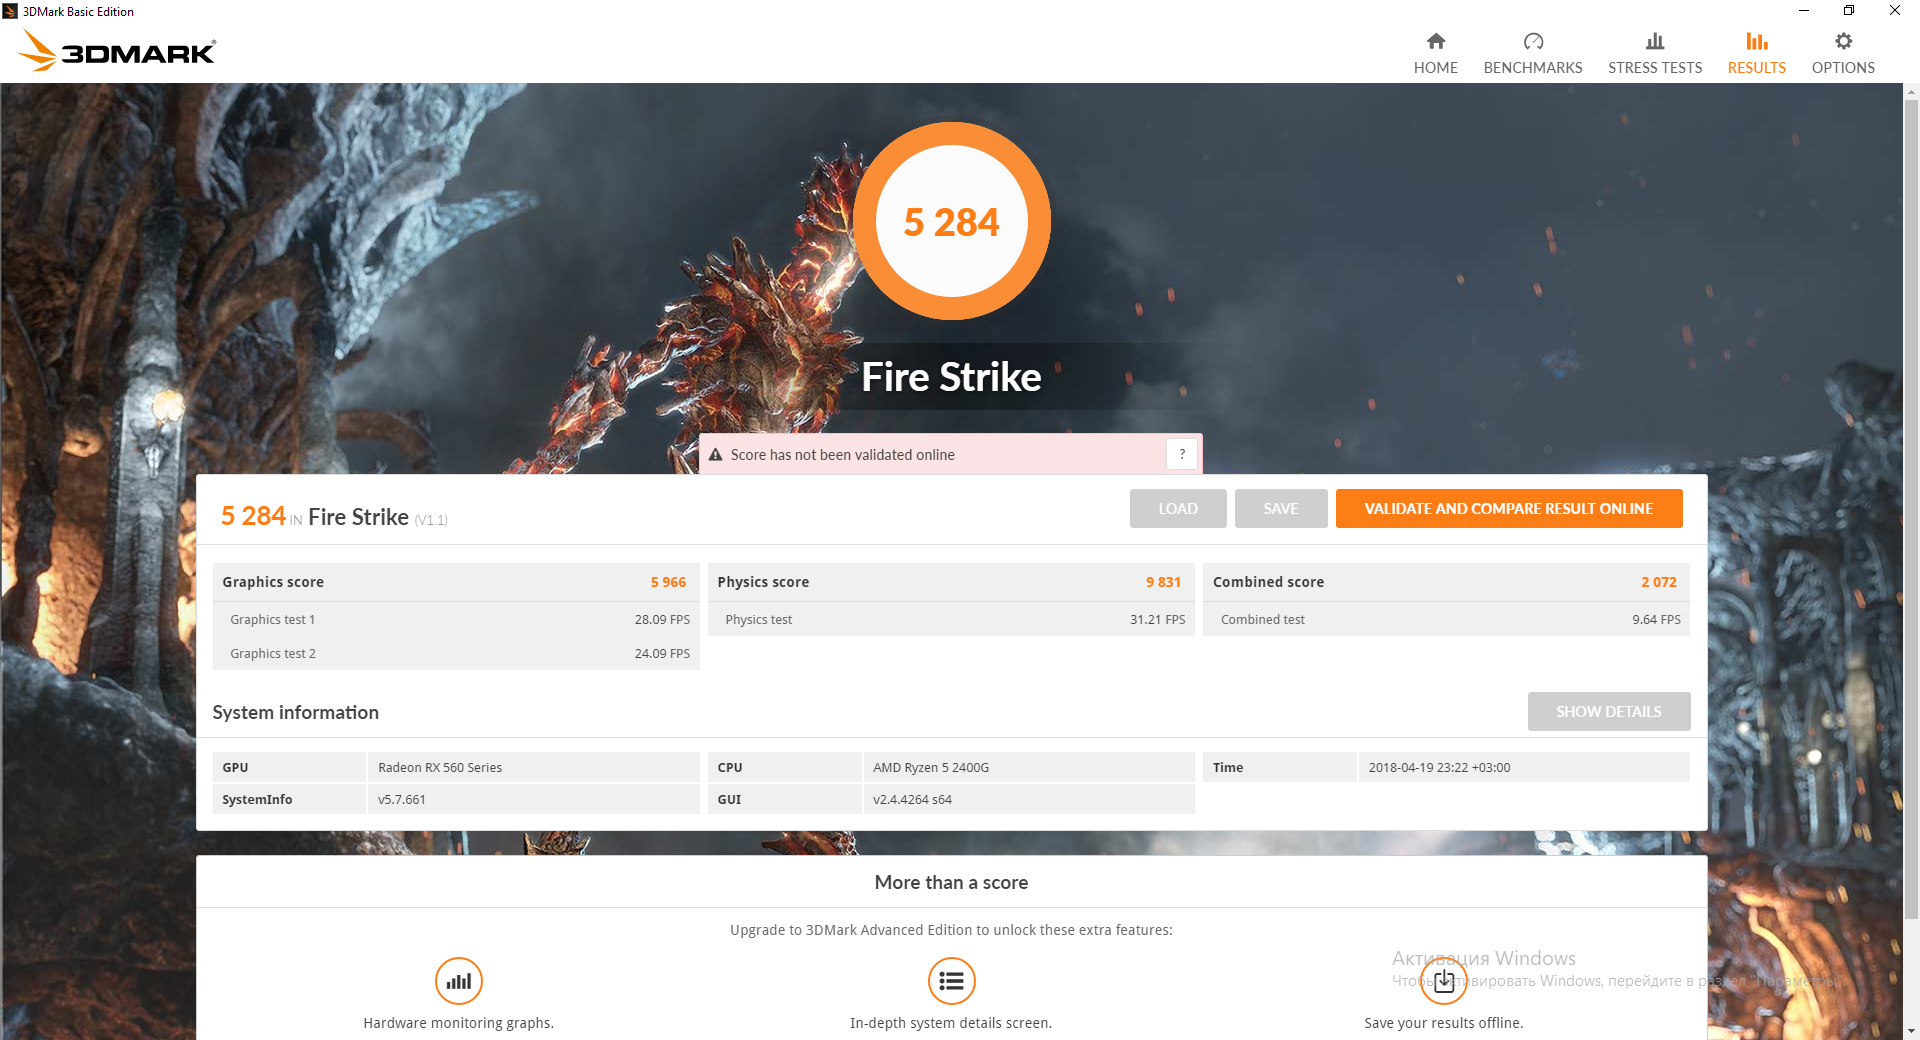
Task: Open the Benchmarks gauge icon
Action: pos(1533,41)
